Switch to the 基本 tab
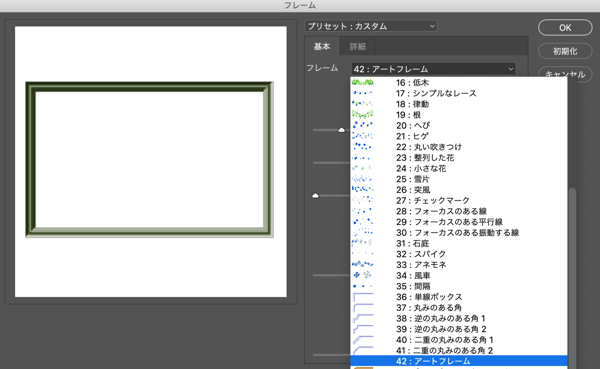 click(x=322, y=46)
